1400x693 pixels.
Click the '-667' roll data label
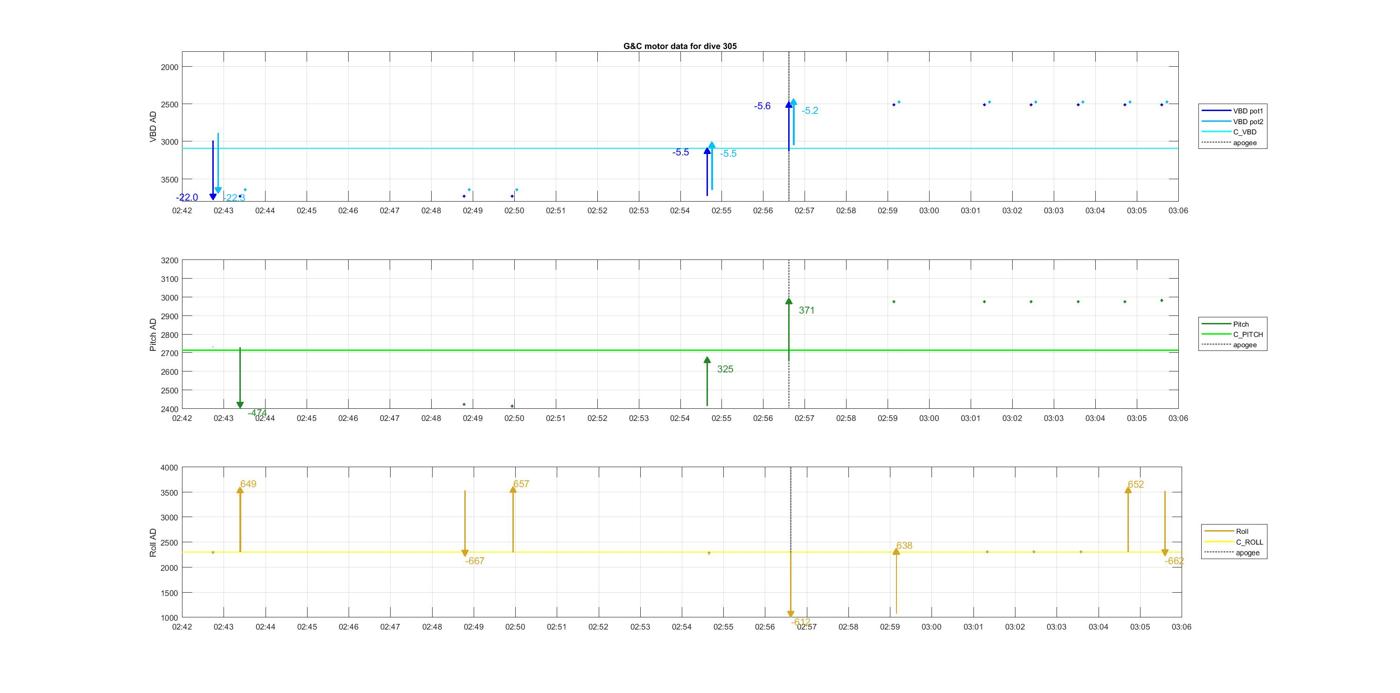pyautogui.click(x=475, y=561)
